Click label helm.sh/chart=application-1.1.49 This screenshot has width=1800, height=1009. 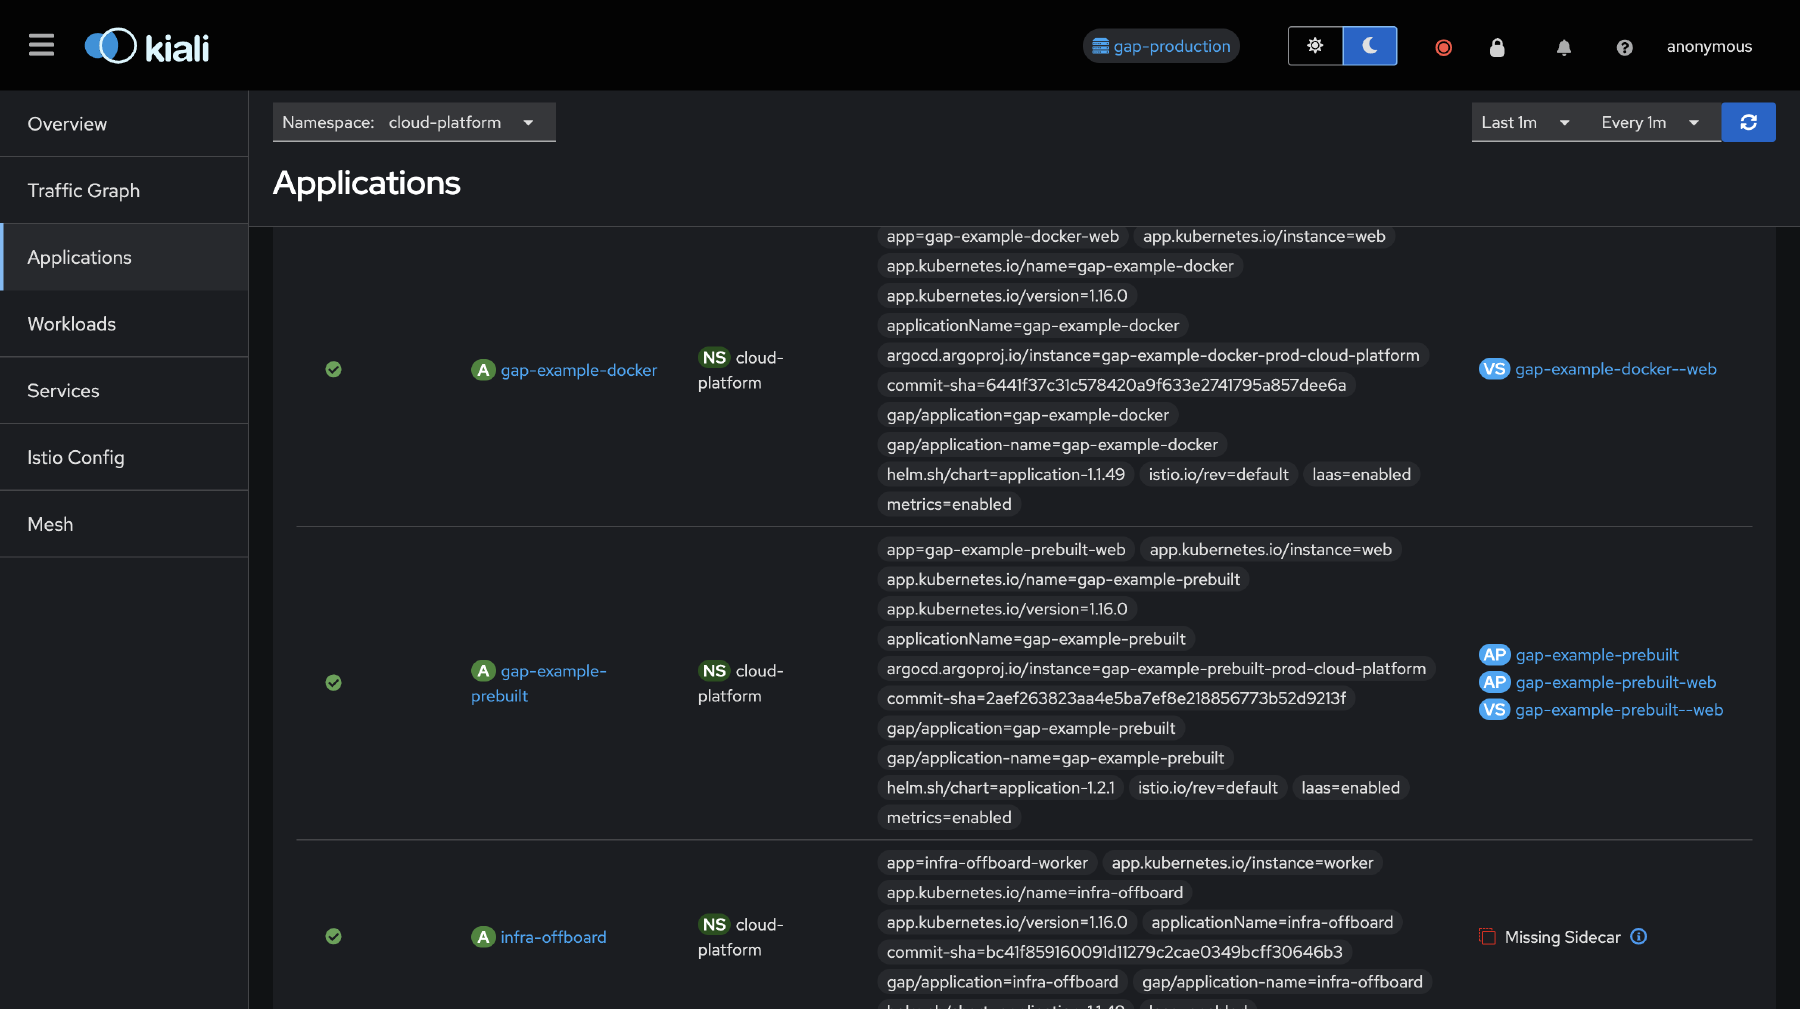[x=1005, y=475]
